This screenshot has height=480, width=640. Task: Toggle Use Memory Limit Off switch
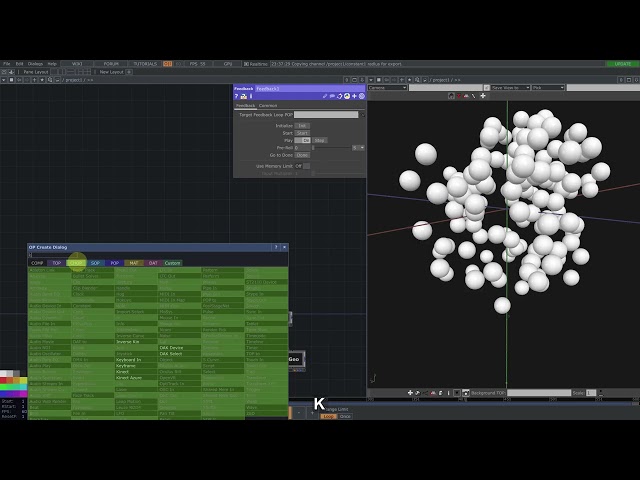click(x=302, y=166)
